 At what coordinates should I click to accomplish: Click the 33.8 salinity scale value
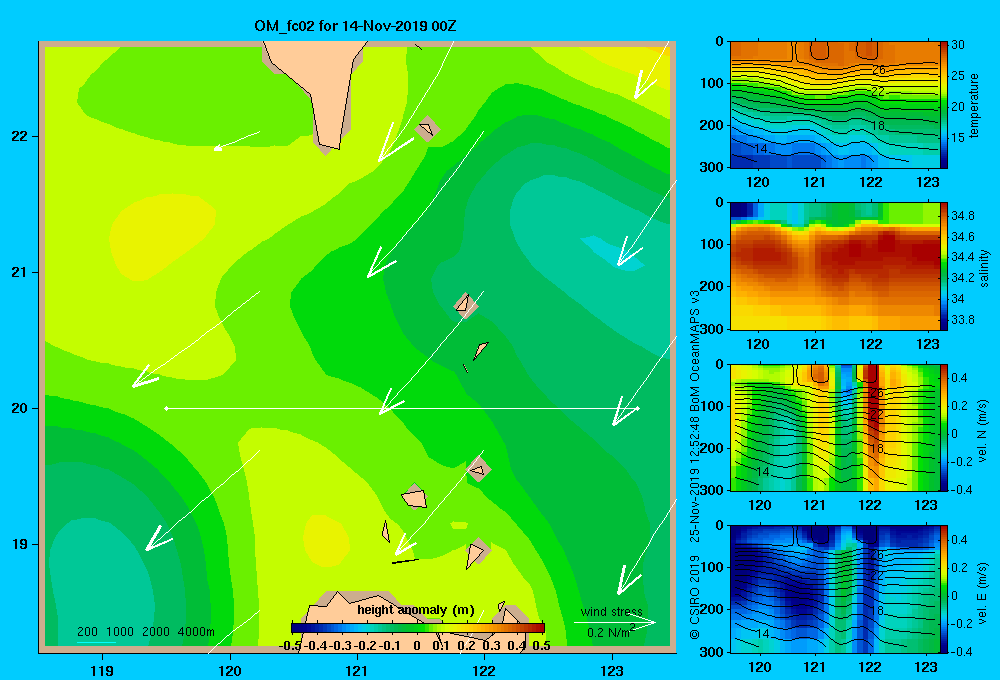[962, 320]
